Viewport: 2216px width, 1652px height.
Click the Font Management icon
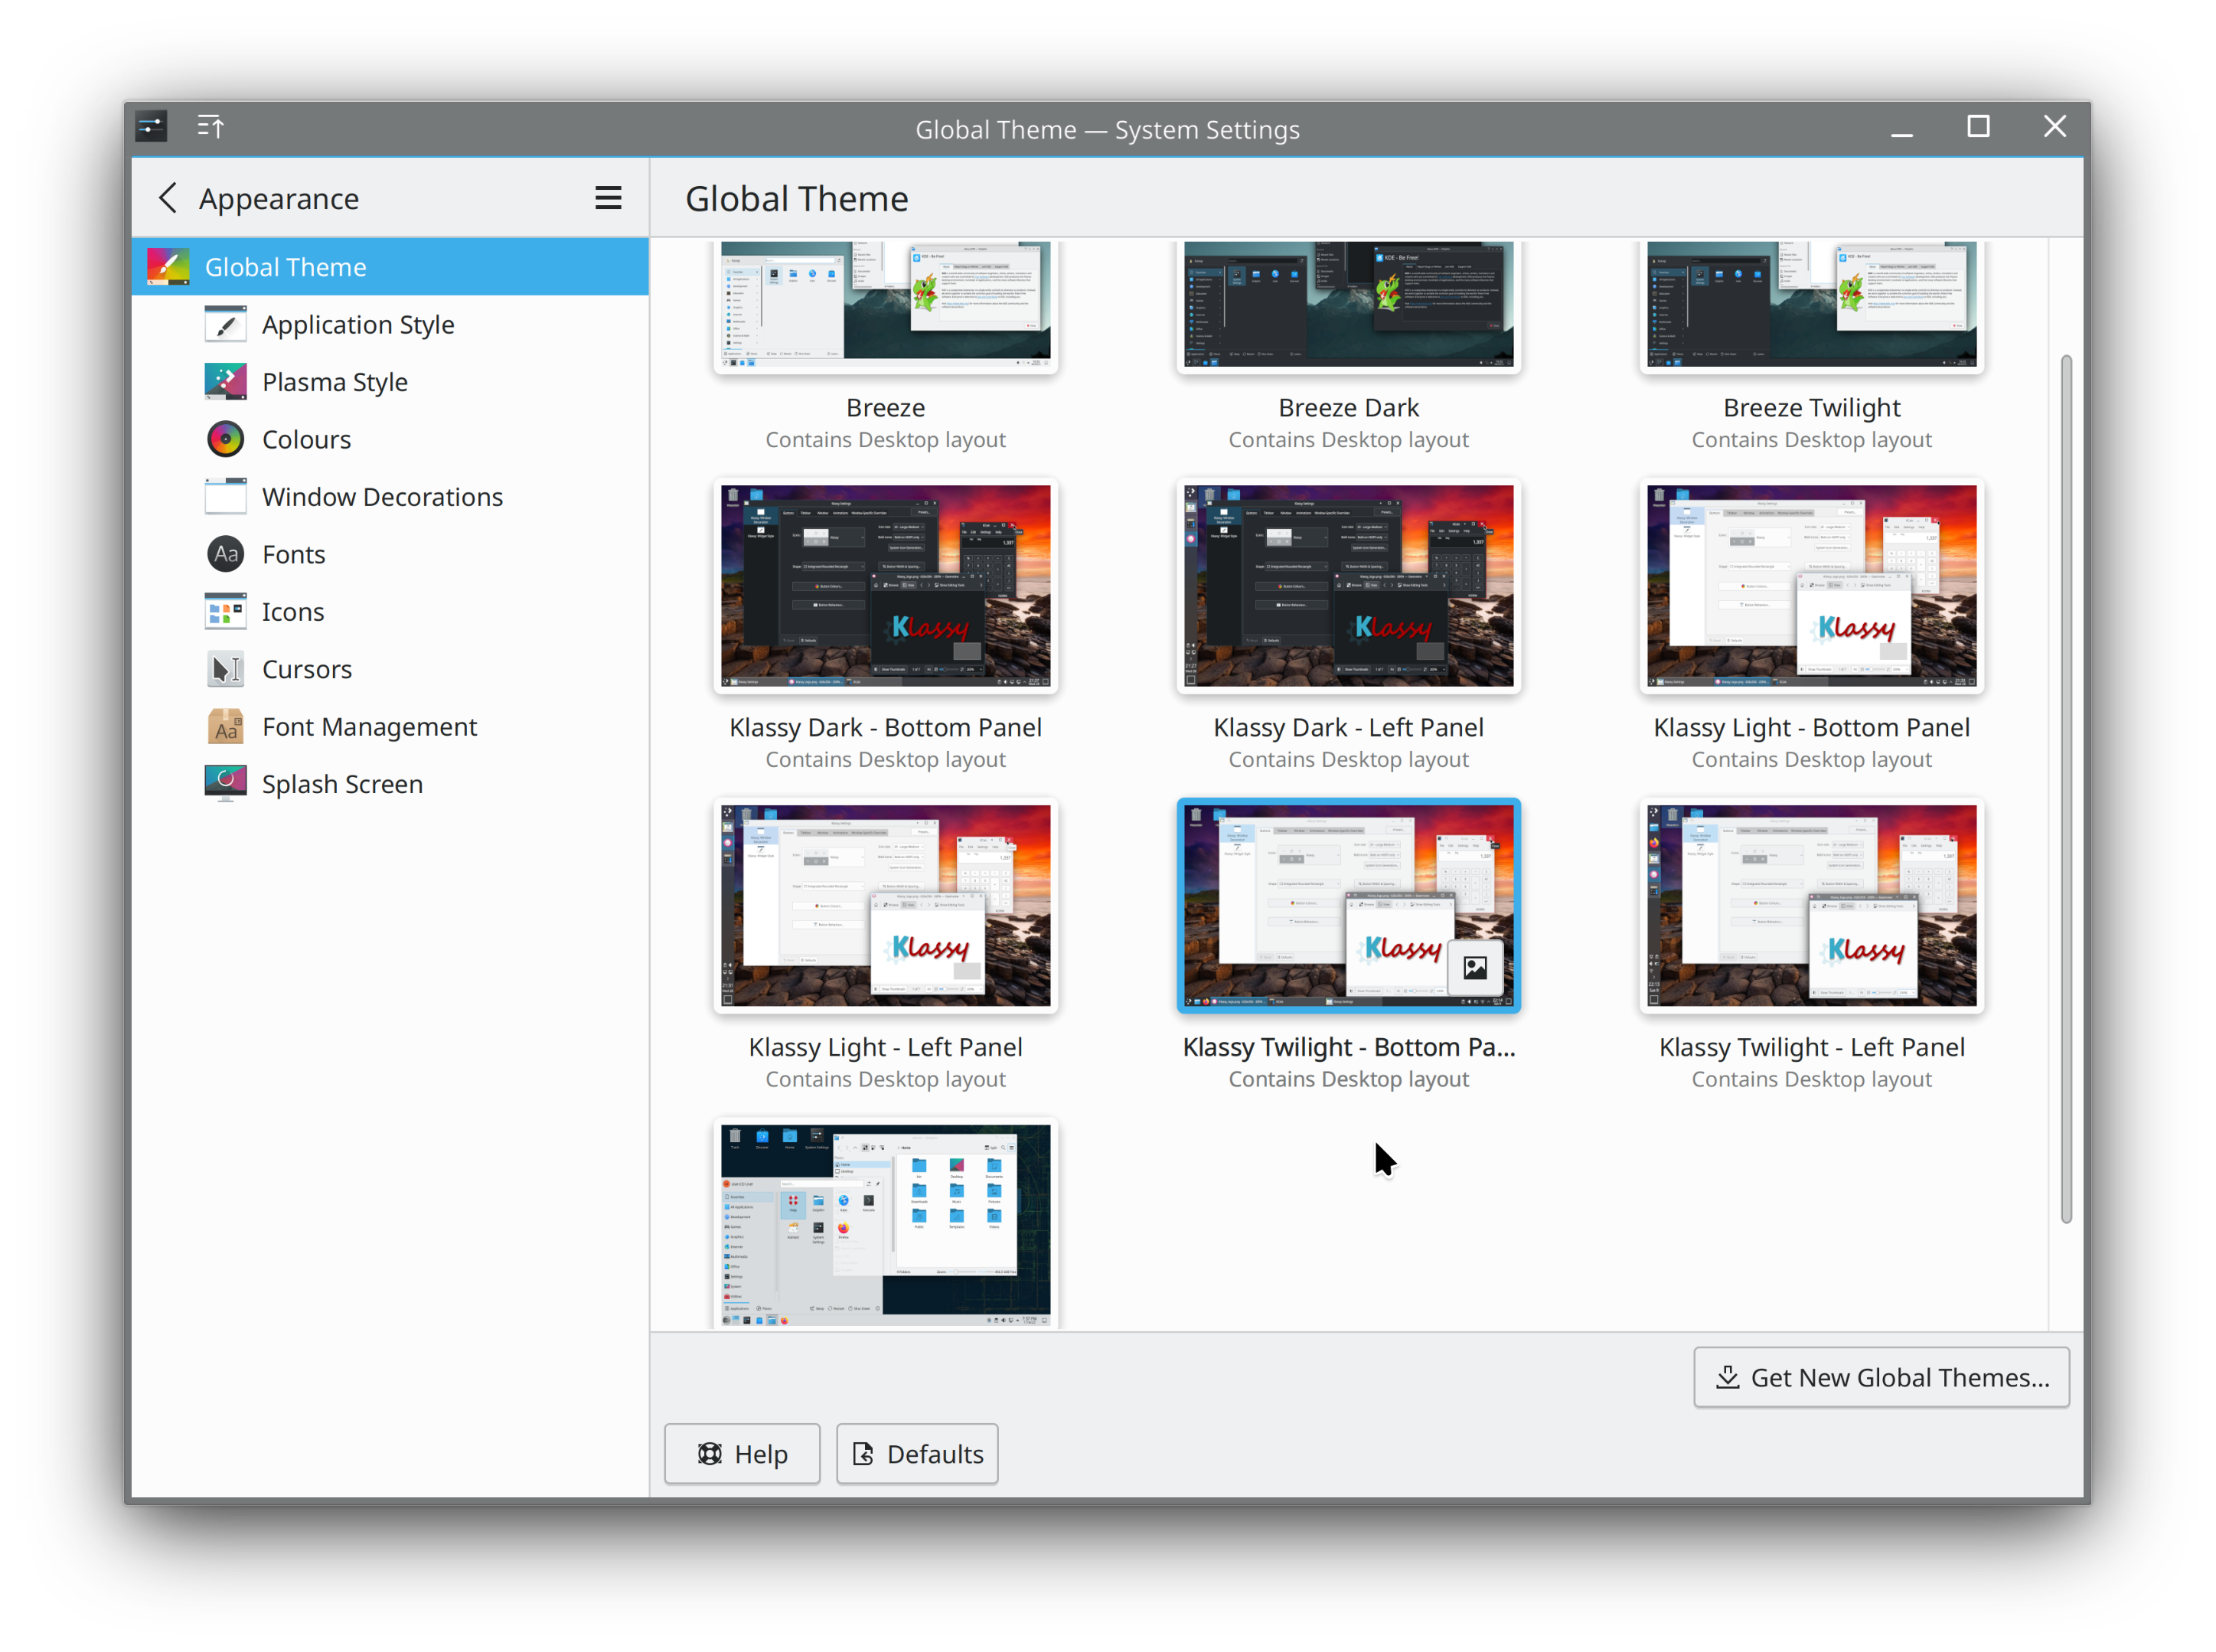225,727
